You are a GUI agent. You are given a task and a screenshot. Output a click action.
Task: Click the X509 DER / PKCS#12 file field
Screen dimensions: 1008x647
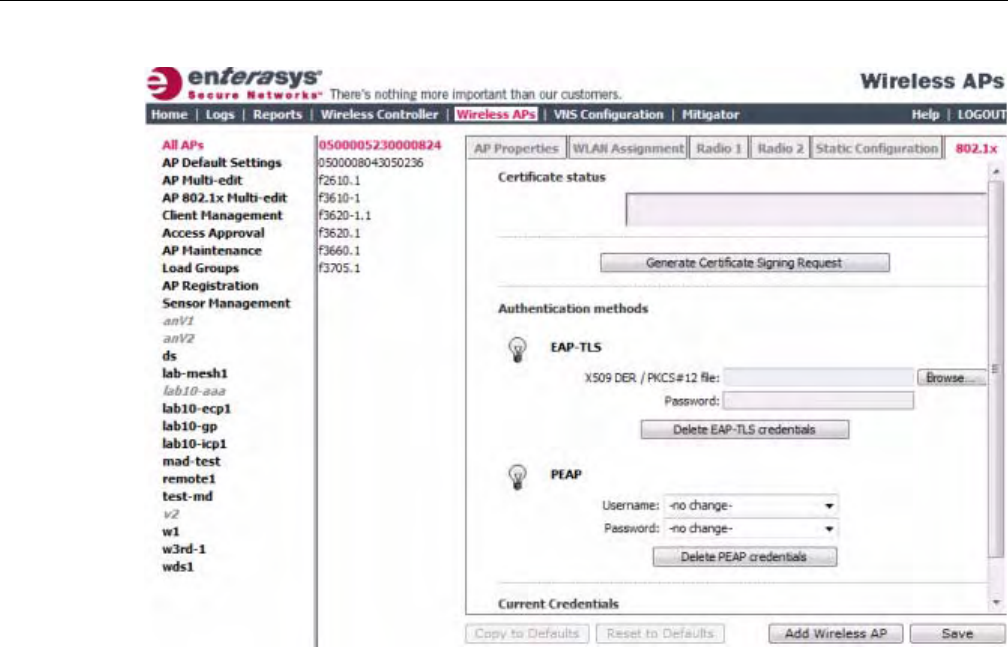point(818,378)
